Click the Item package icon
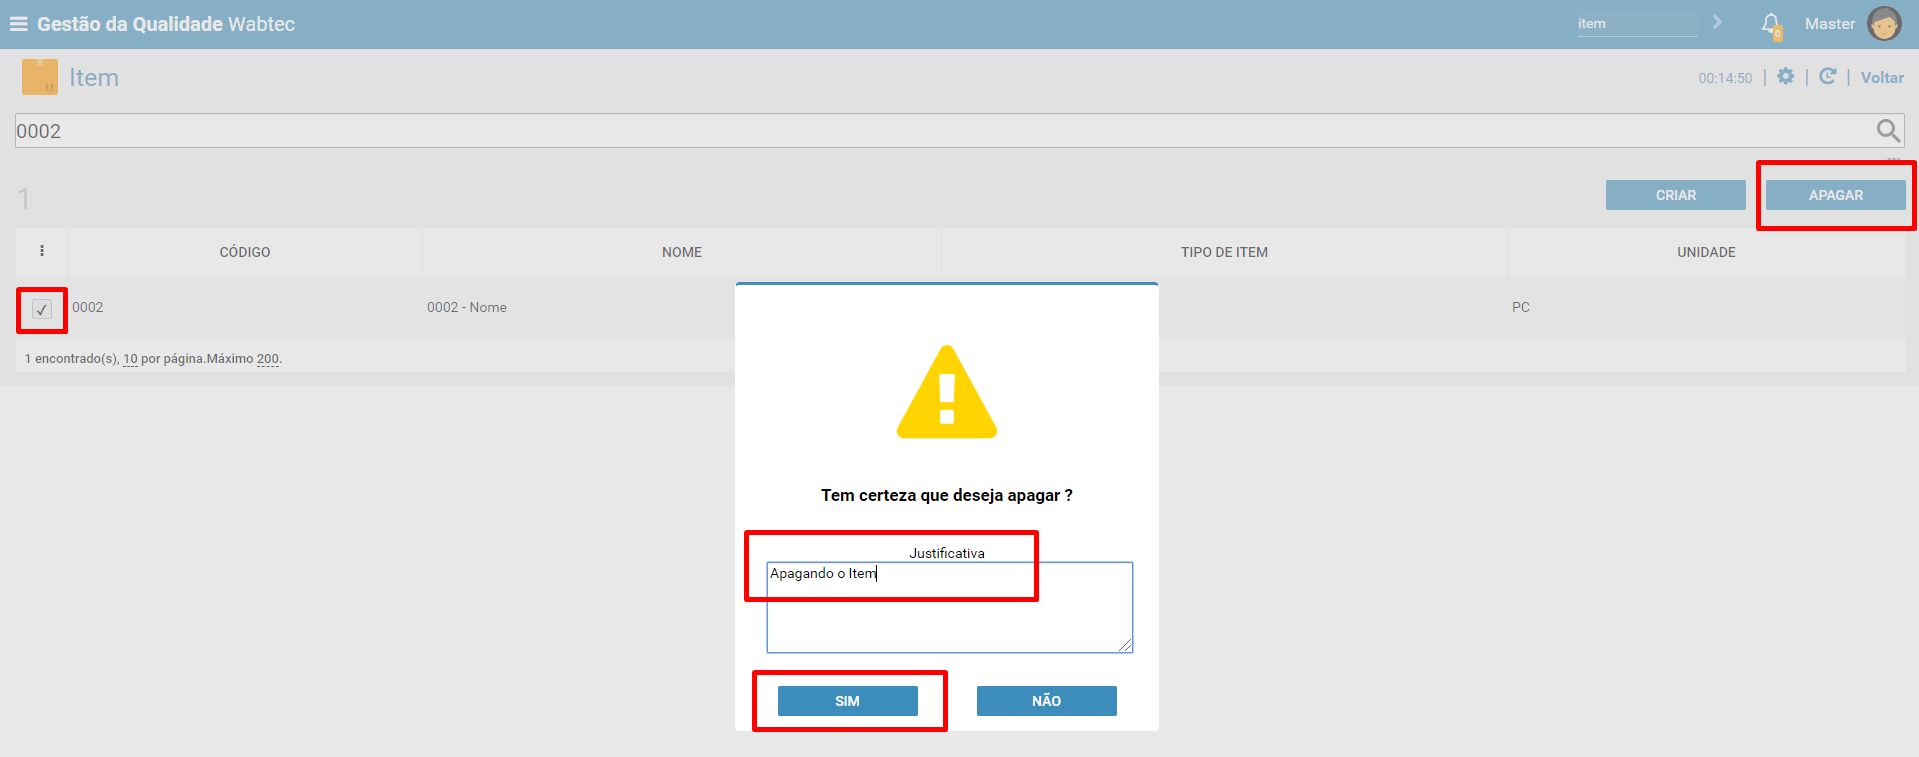 (40, 77)
